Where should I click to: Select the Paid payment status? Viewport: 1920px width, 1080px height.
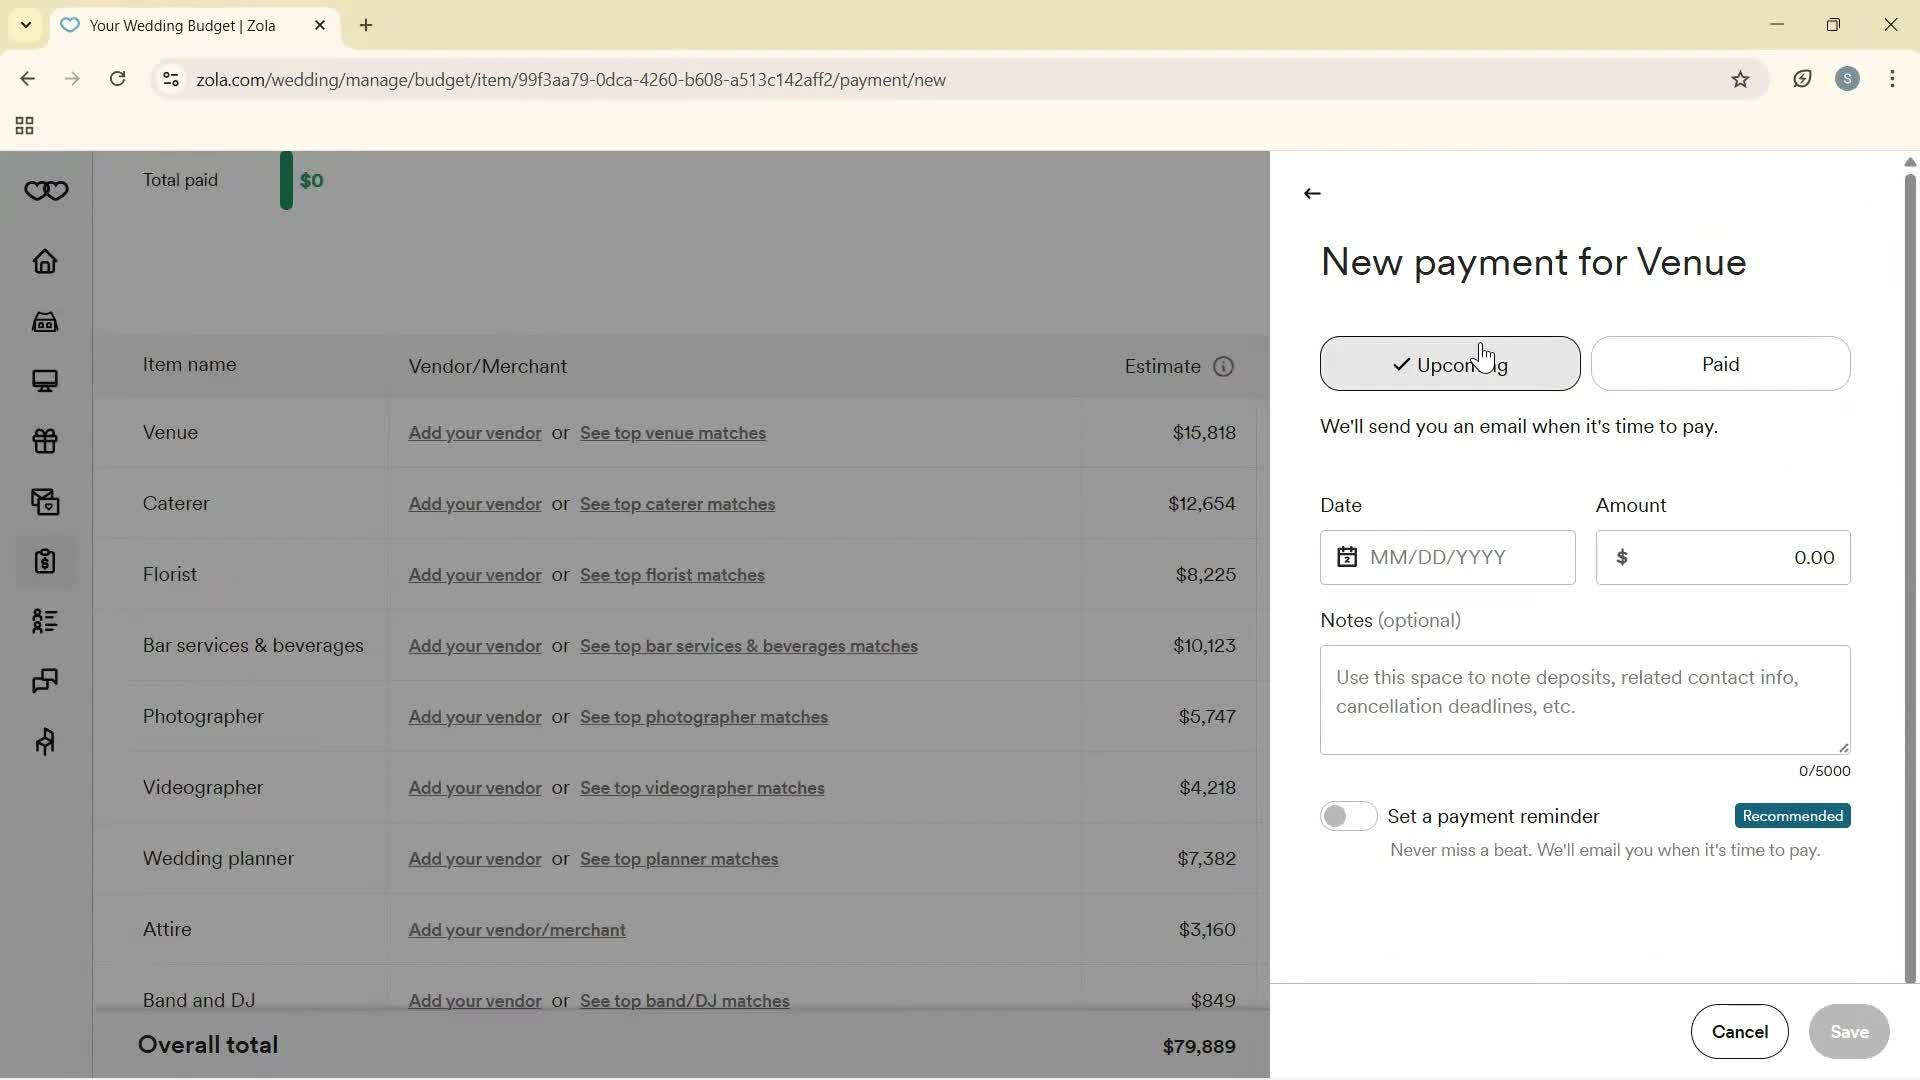pyautogui.click(x=1720, y=364)
